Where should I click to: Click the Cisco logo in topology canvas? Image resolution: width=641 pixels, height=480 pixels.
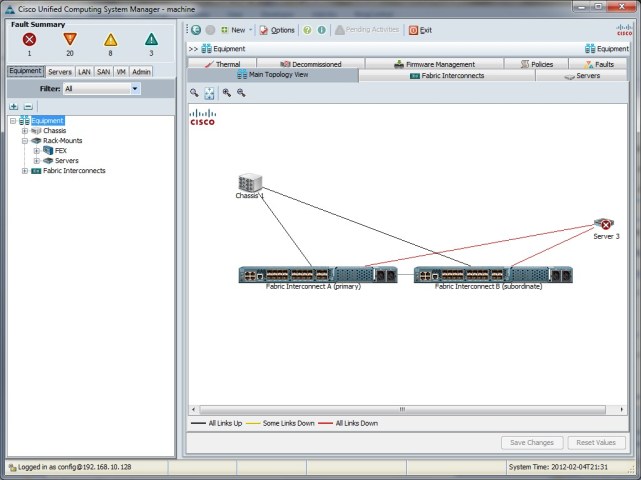pos(203,117)
